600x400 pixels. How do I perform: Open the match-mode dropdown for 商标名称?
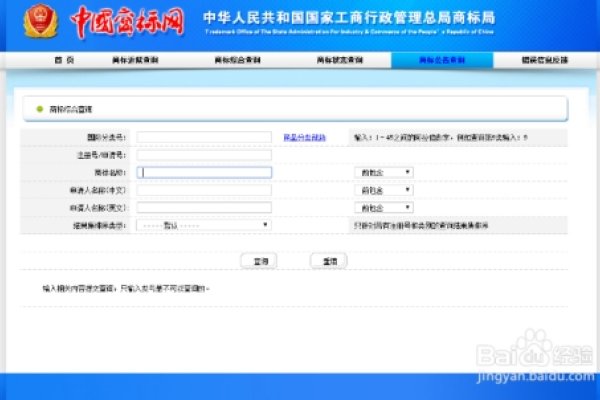point(384,173)
